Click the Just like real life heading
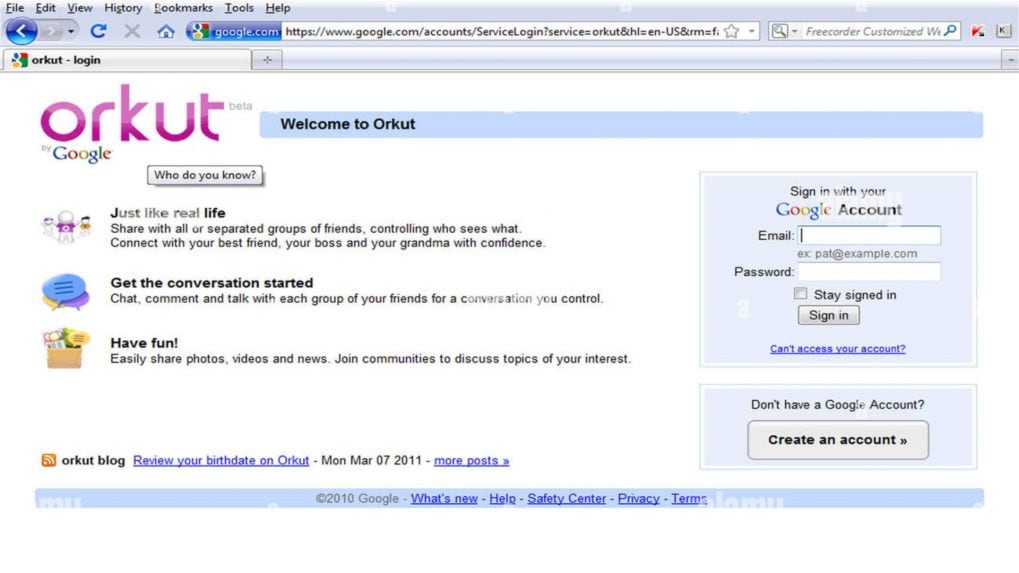Screen dimensions: 1019x573 click(168, 212)
